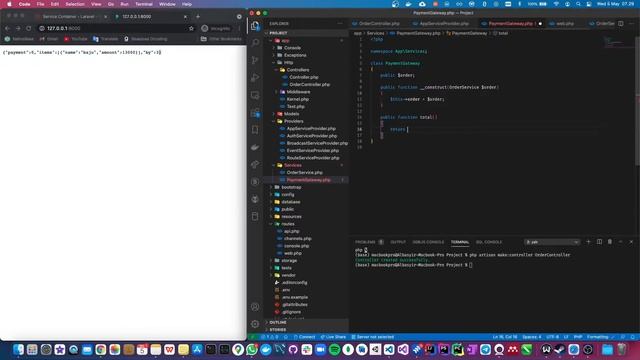Click the new terminal plus icon
This screenshot has height=360, width=640.
(588, 242)
